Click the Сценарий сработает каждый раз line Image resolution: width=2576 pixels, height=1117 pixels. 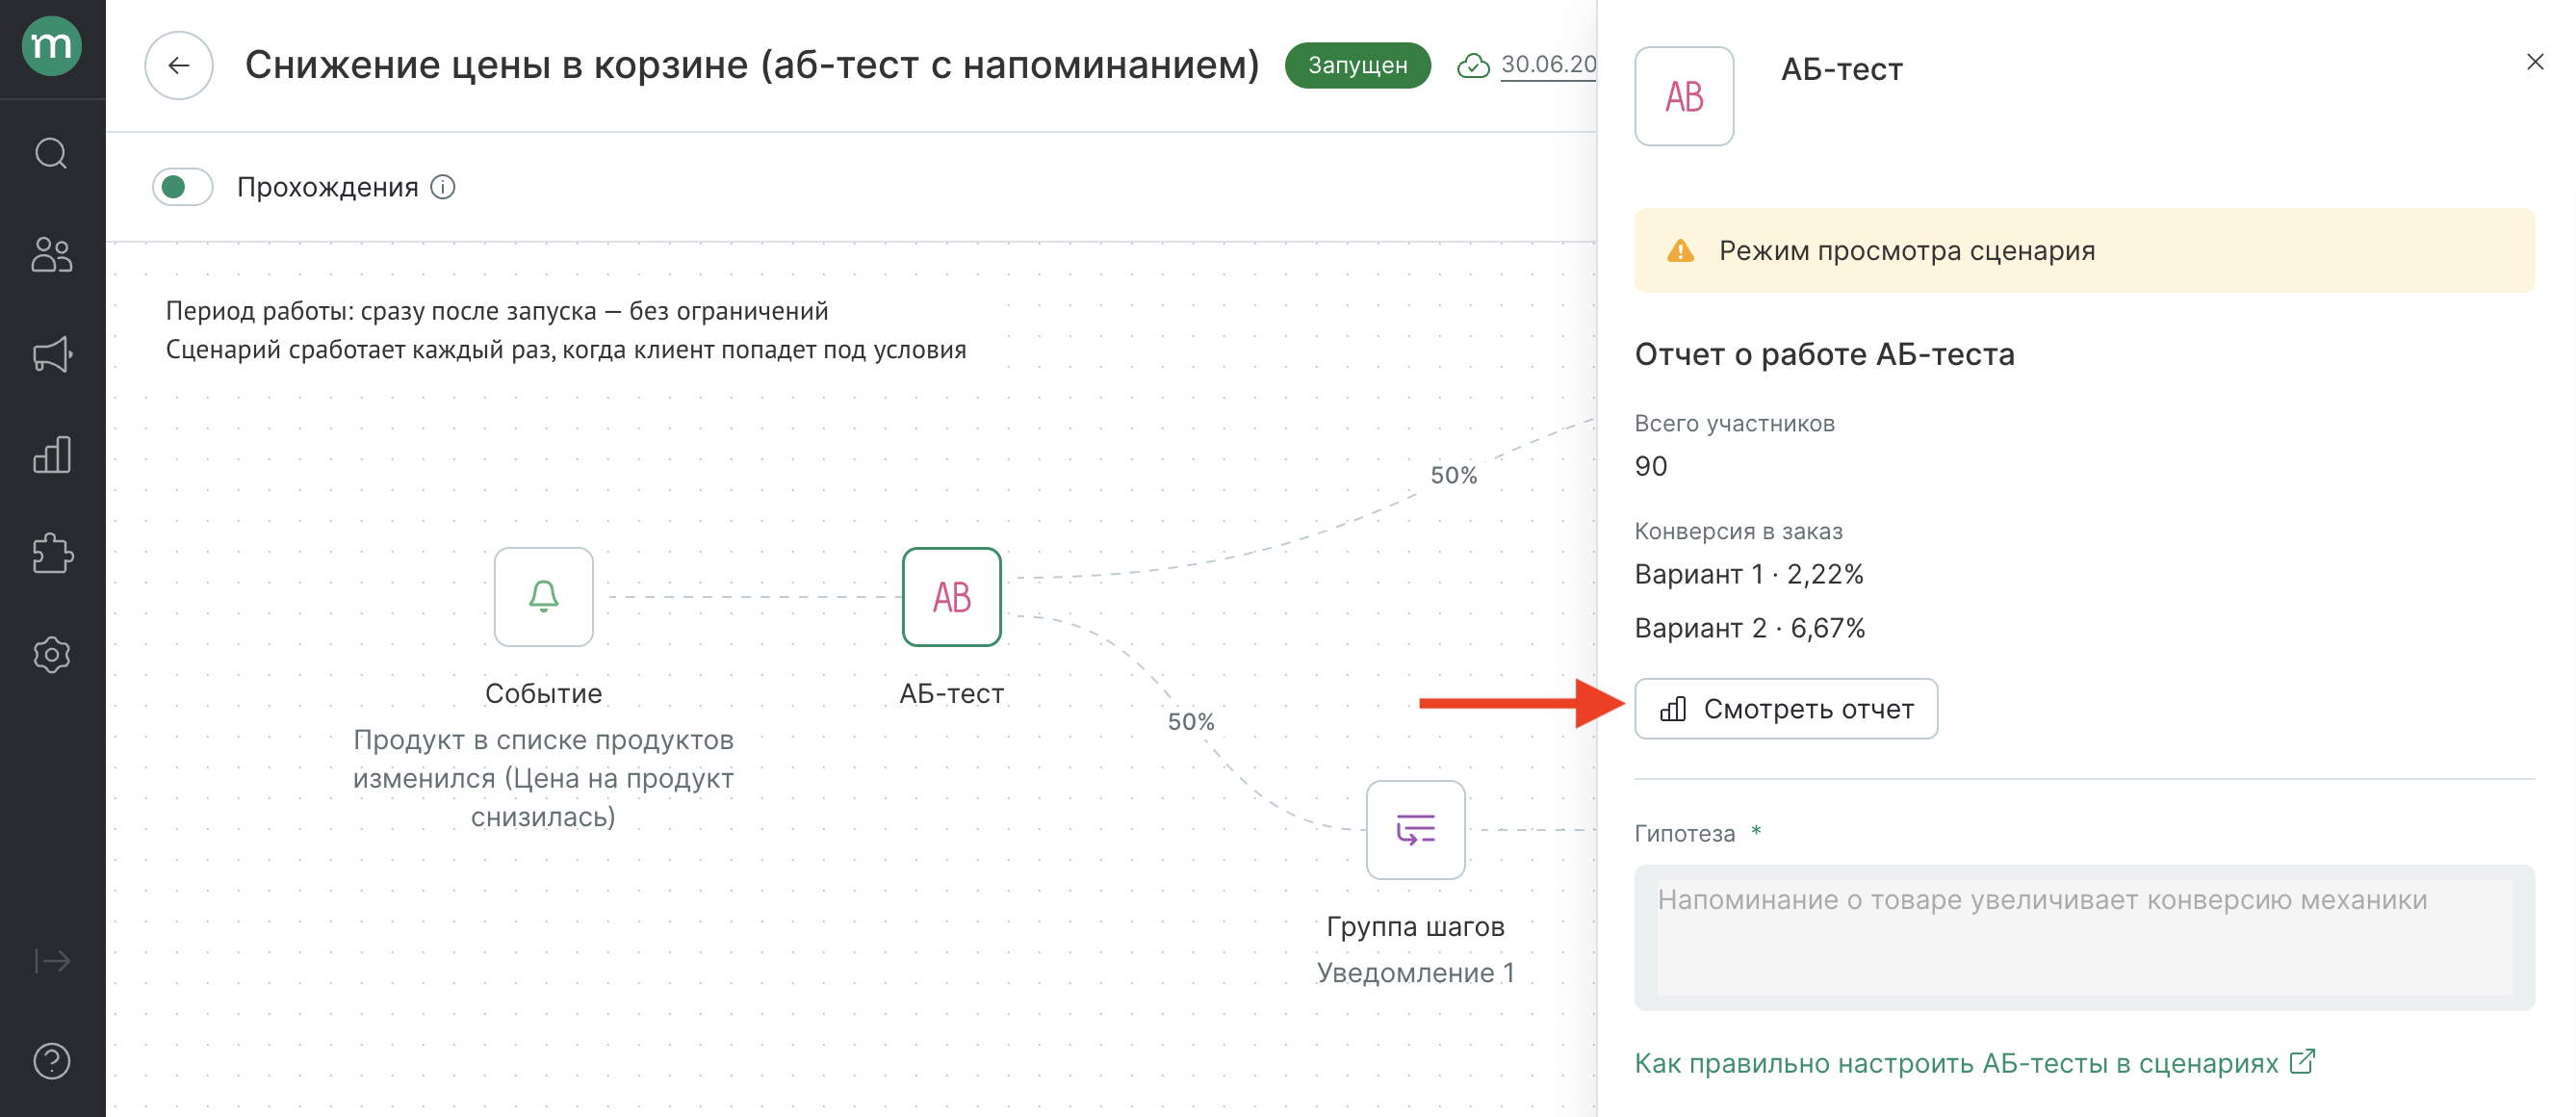click(x=566, y=350)
